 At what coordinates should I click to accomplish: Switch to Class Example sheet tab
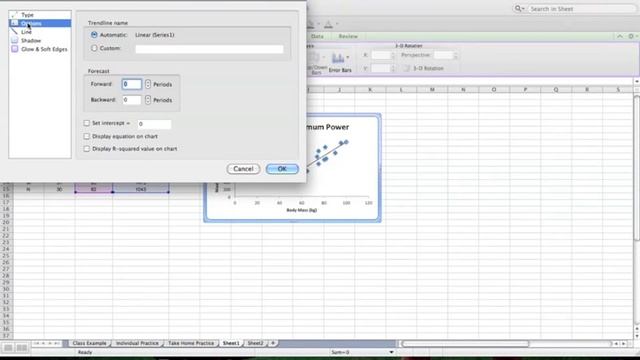(89, 343)
